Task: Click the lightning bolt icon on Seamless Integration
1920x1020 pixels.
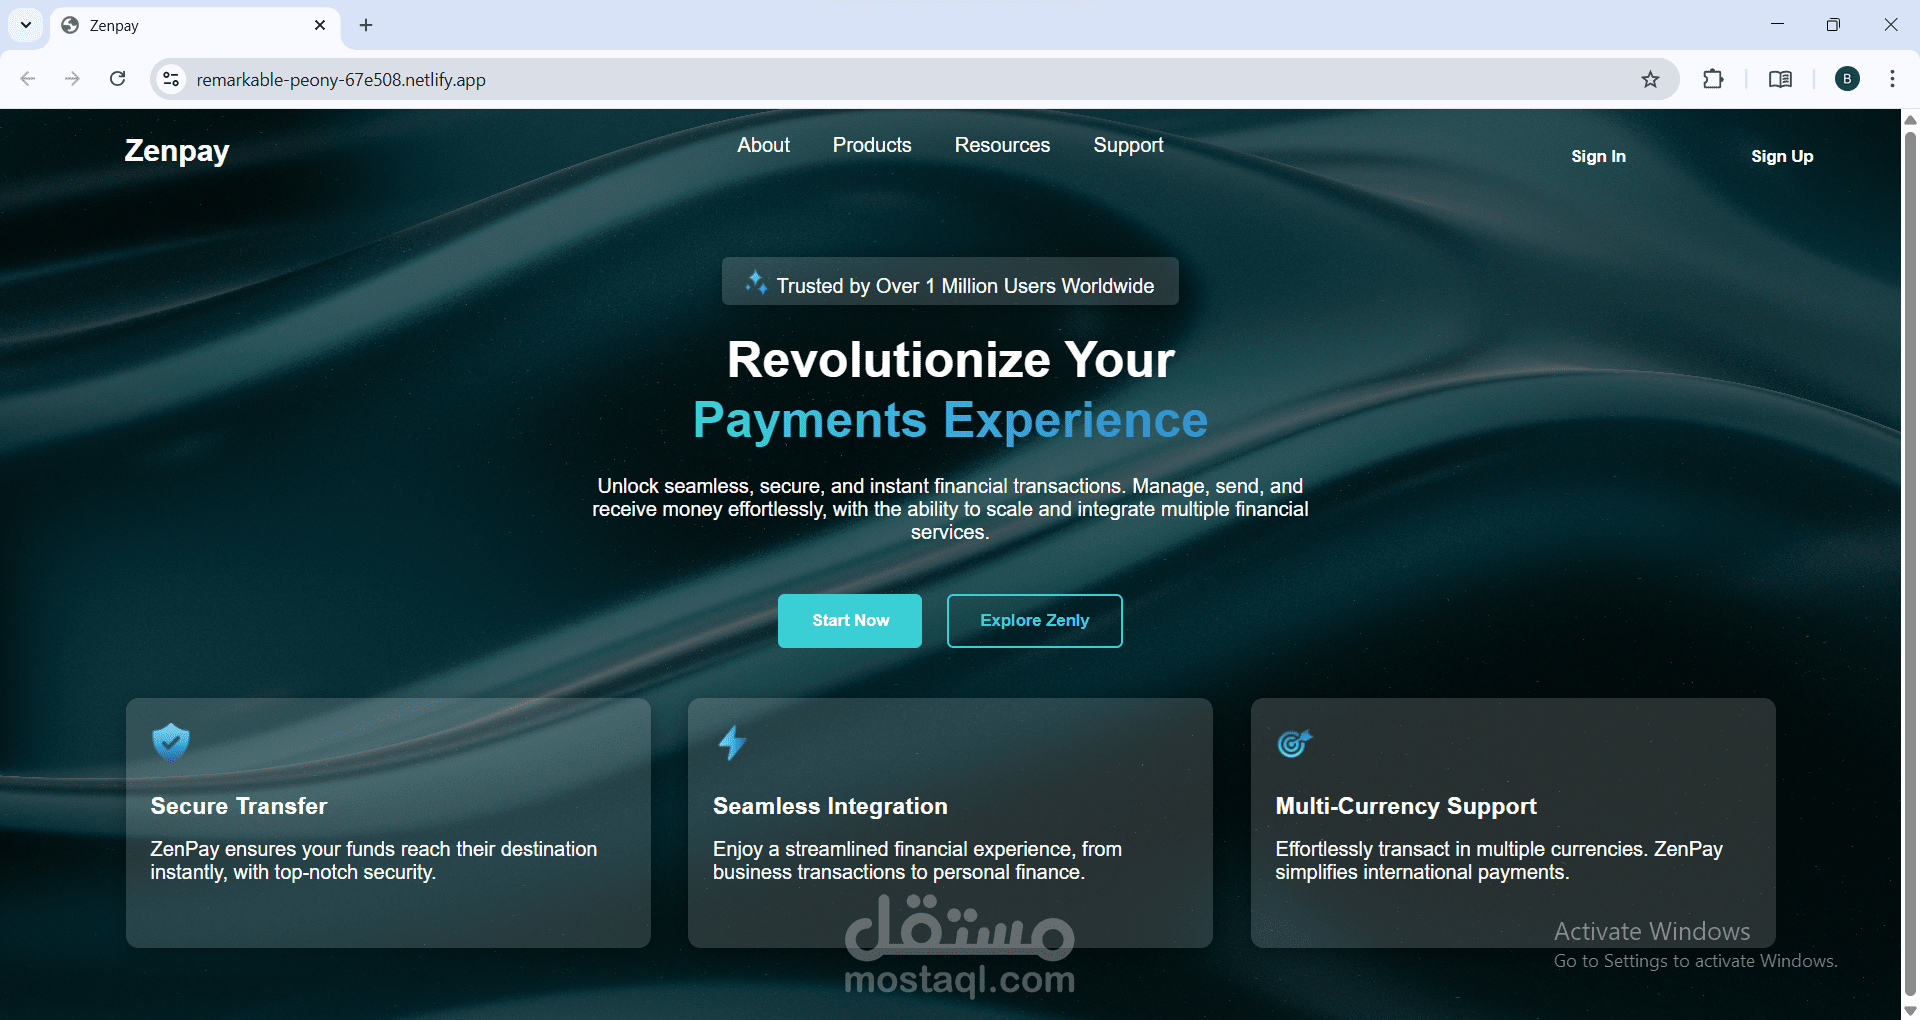Action: click(733, 743)
